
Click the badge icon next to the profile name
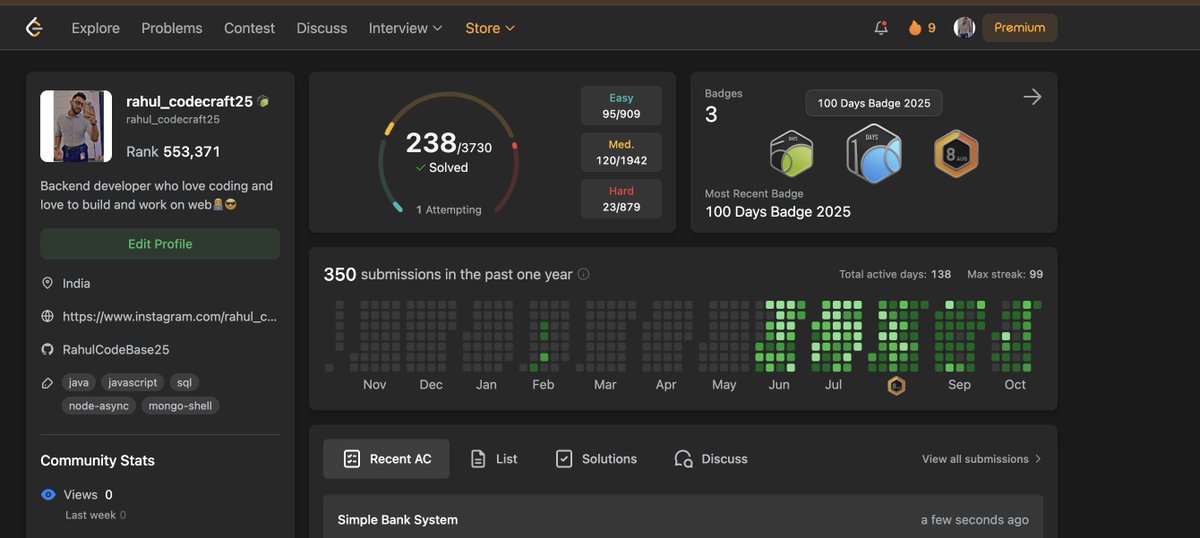(263, 101)
